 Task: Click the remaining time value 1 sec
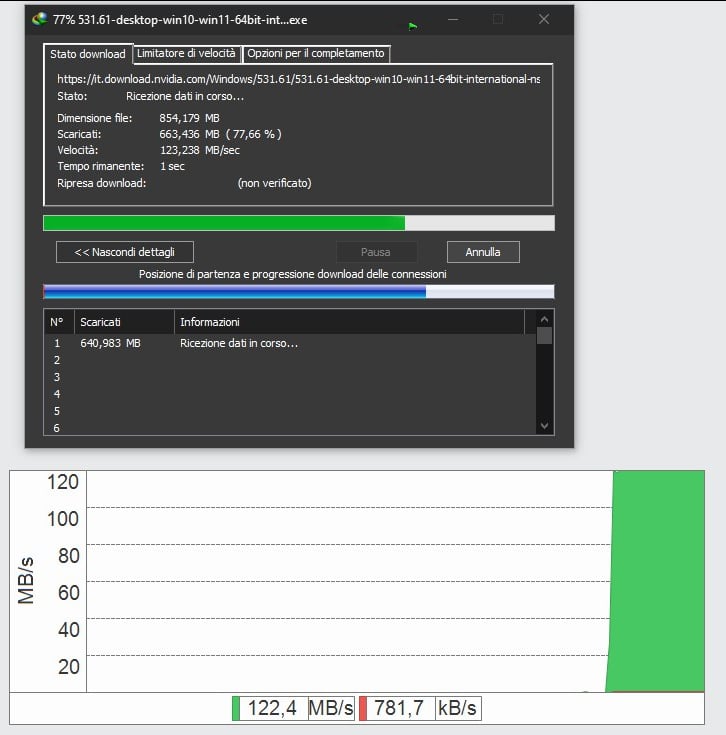[172, 166]
